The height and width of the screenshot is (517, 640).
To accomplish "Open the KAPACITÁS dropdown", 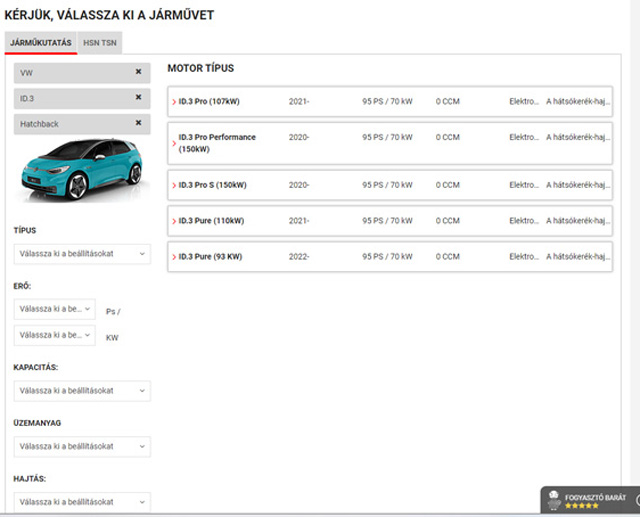I will click(82, 391).
